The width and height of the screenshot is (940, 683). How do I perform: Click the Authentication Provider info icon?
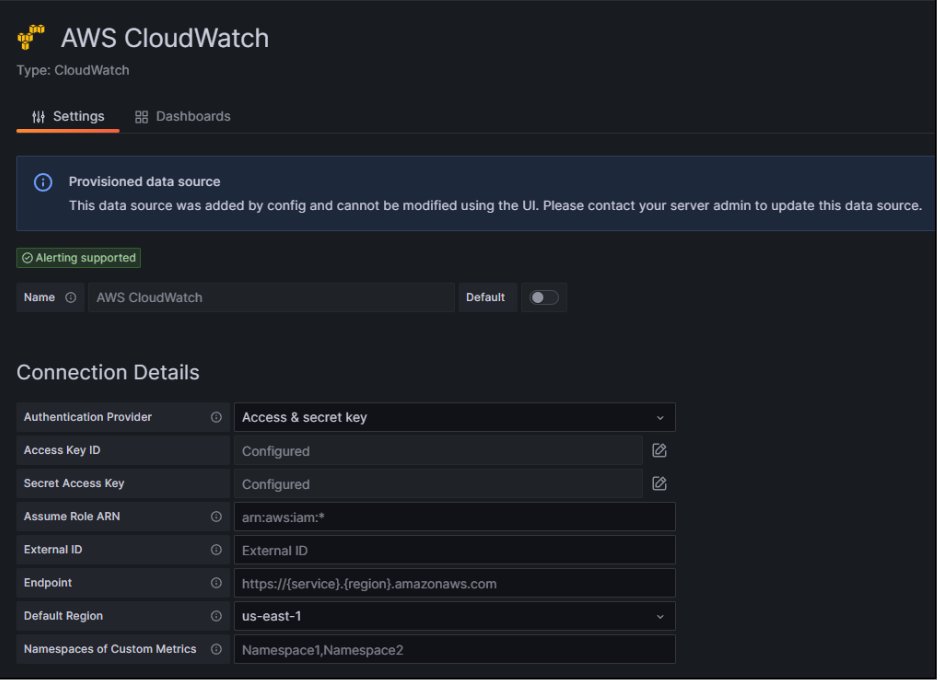pos(216,418)
